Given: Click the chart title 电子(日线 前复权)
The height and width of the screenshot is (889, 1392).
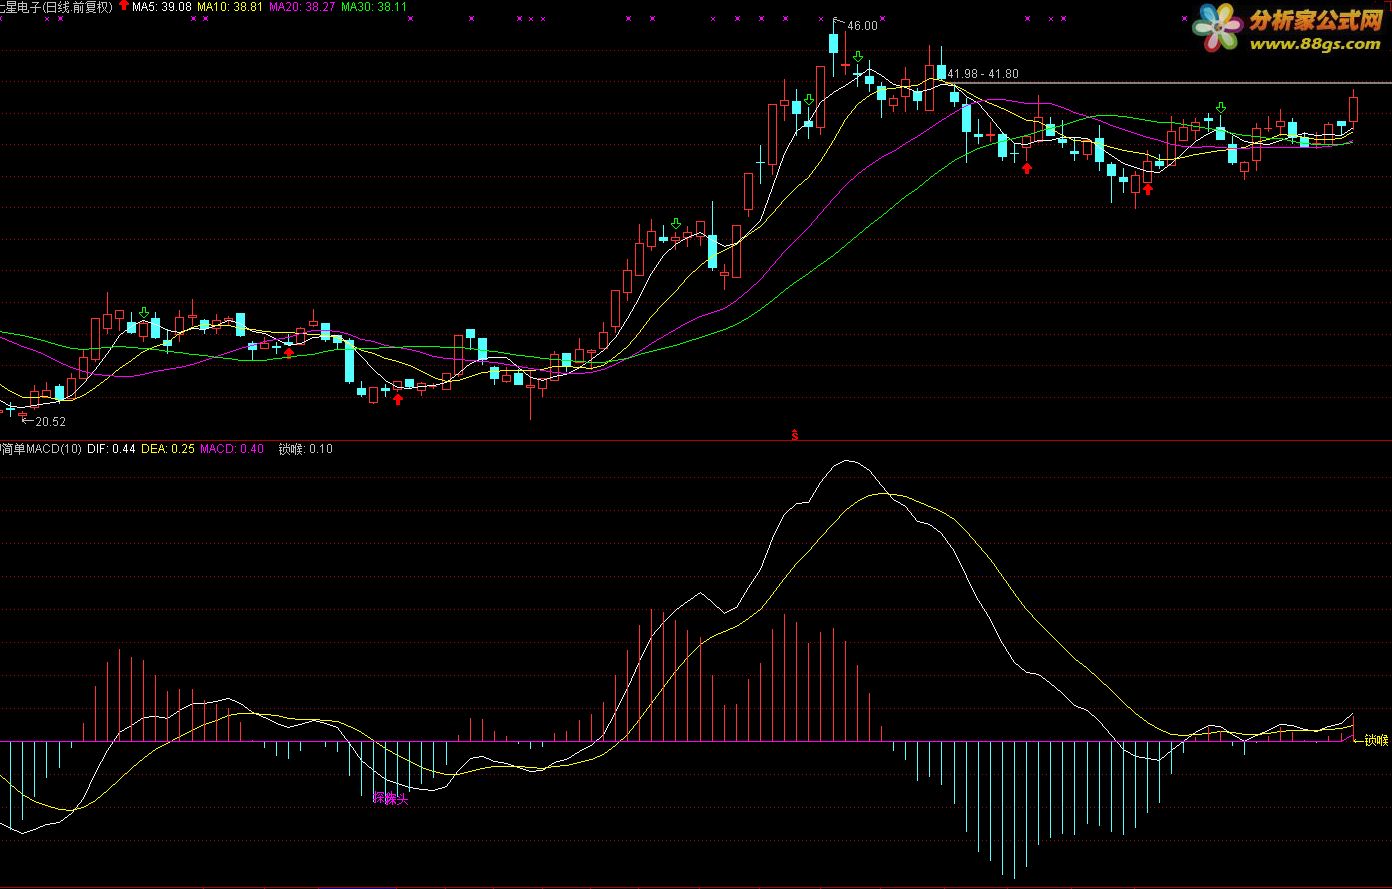Looking at the screenshot, I should click(56, 7).
